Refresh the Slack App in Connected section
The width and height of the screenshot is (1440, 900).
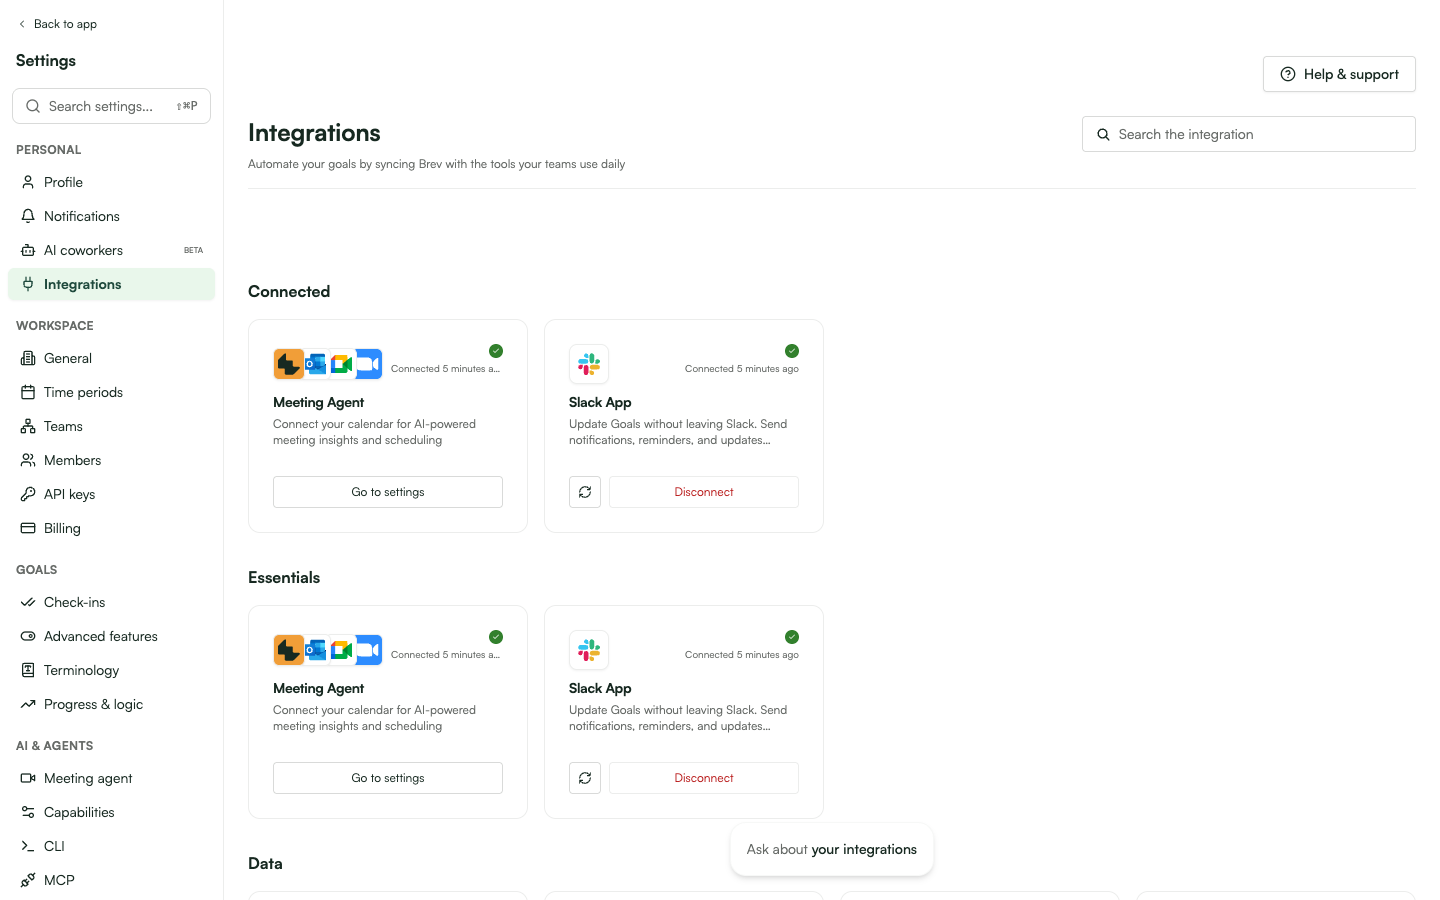click(x=585, y=492)
